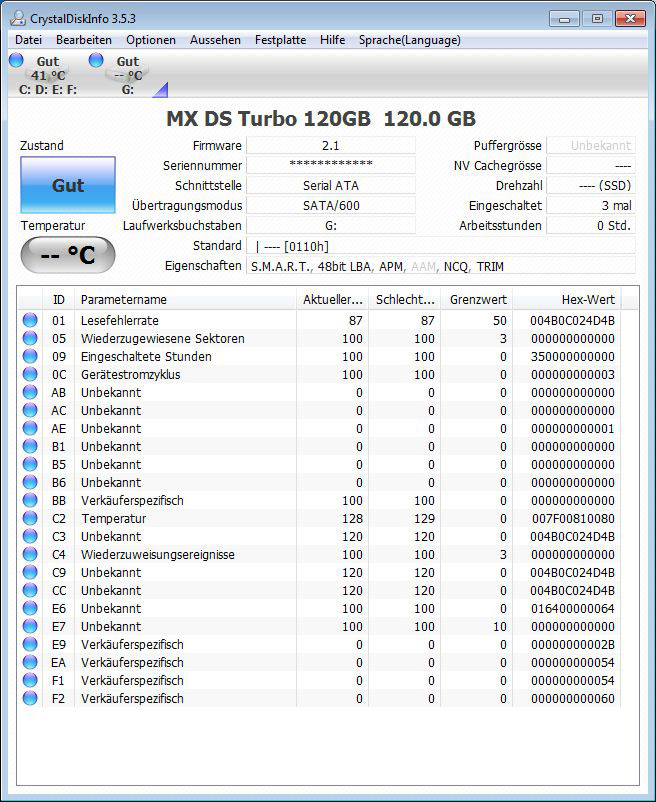Click the status icon for Gerätestromzyklus
The height and width of the screenshot is (802, 656).
click(x=30, y=374)
